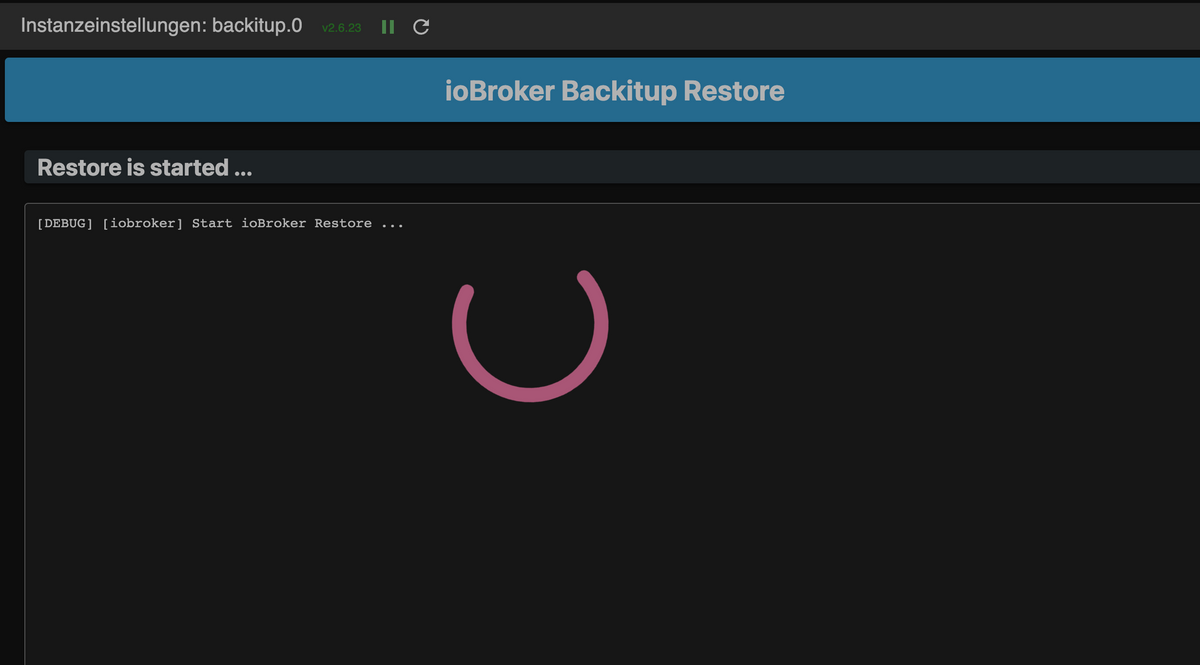The height and width of the screenshot is (665, 1200).
Task: Click the pink loading spinner
Action: (530, 336)
